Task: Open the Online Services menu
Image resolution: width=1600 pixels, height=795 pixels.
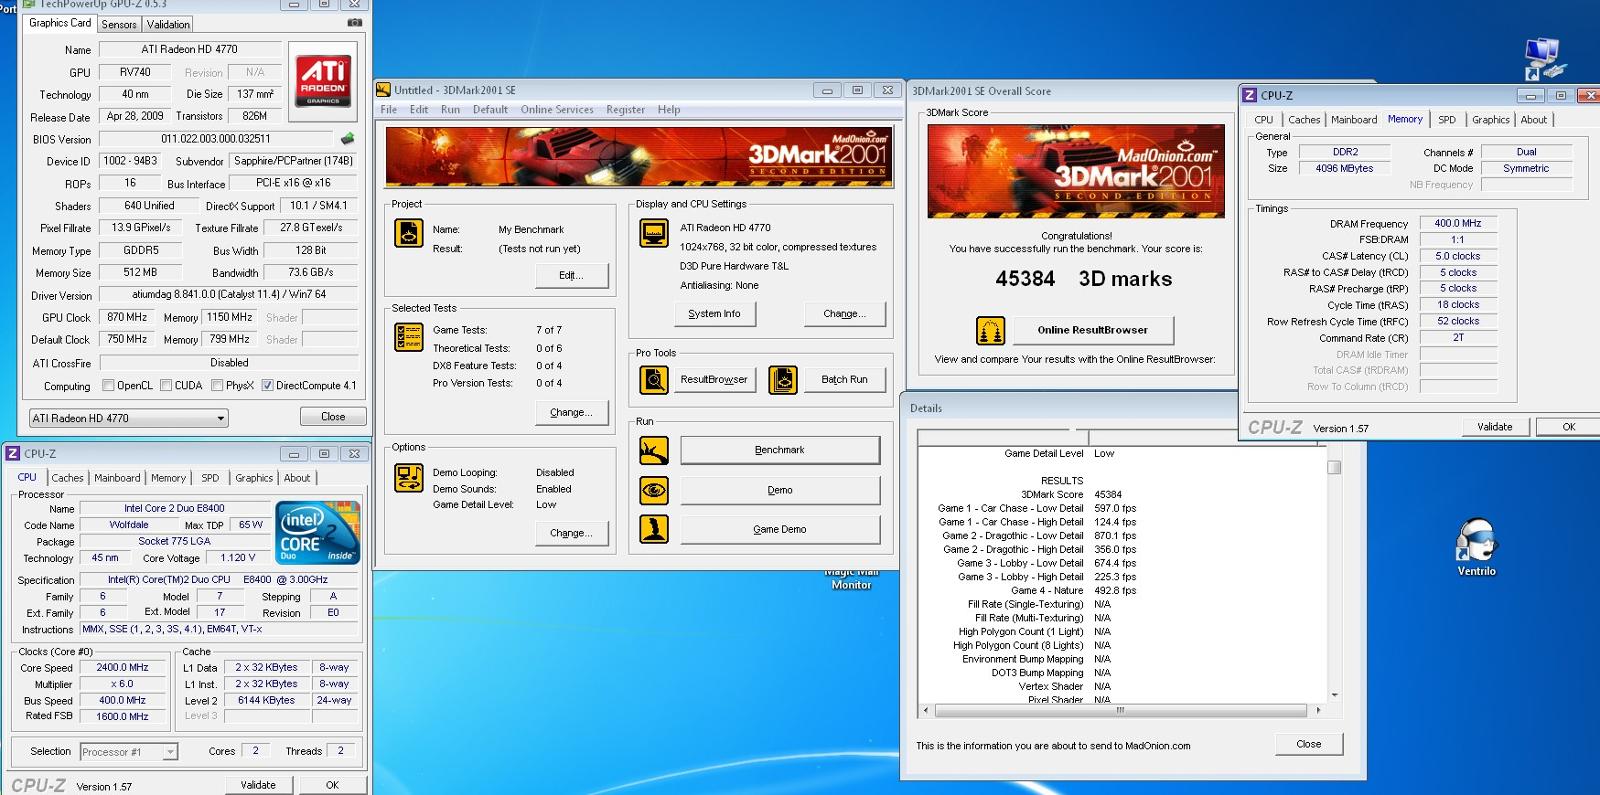Action: (x=557, y=110)
